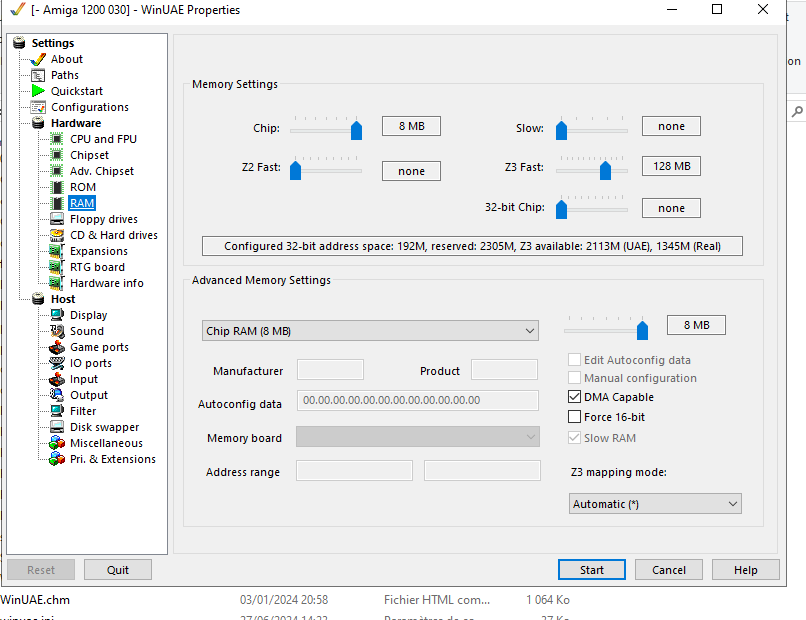This screenshot has width=806, height=620.
Task: Click the Product input field
Action: pos(504,370)
